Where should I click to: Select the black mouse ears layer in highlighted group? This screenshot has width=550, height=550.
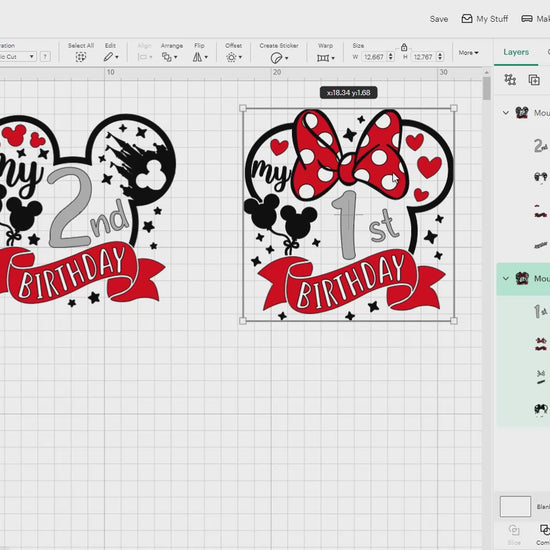point(541,409)
